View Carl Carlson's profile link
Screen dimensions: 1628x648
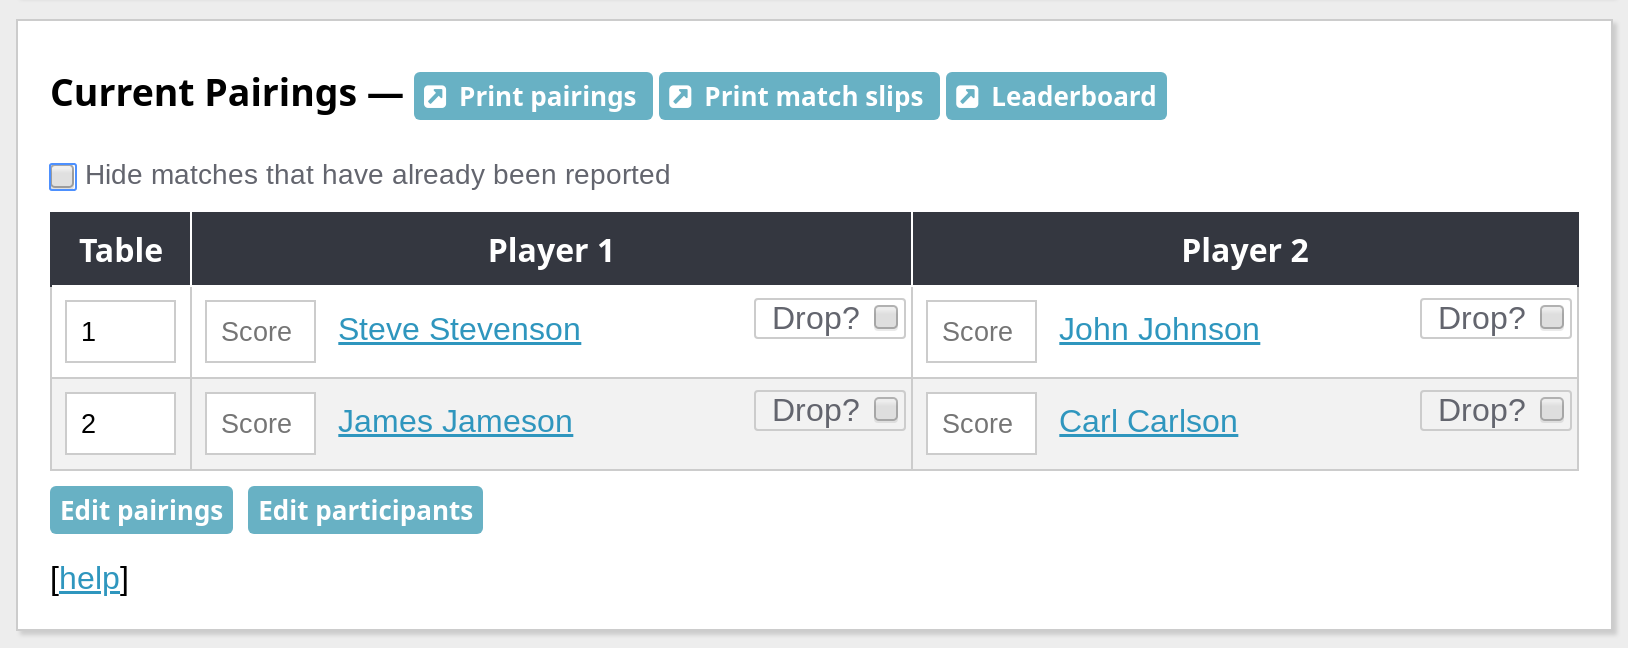click(1148, 422)
